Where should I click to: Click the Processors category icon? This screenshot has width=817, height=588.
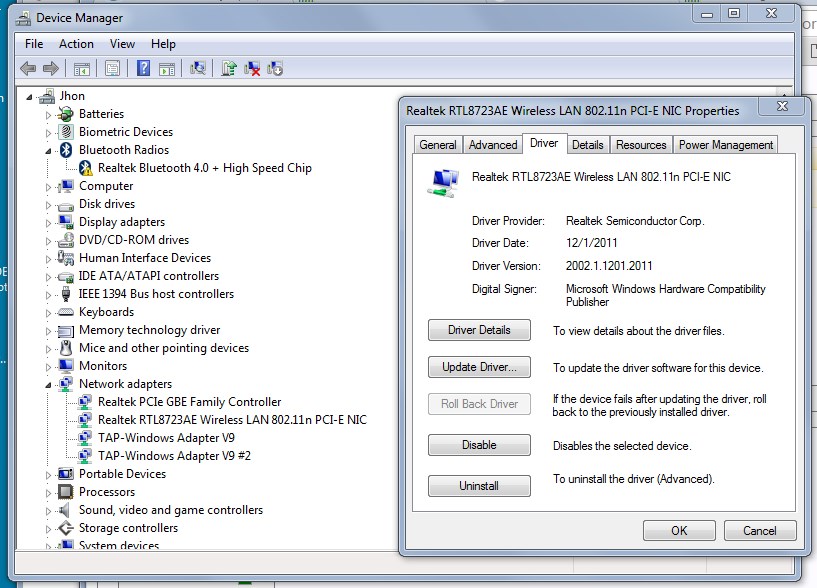coord(66,492)
